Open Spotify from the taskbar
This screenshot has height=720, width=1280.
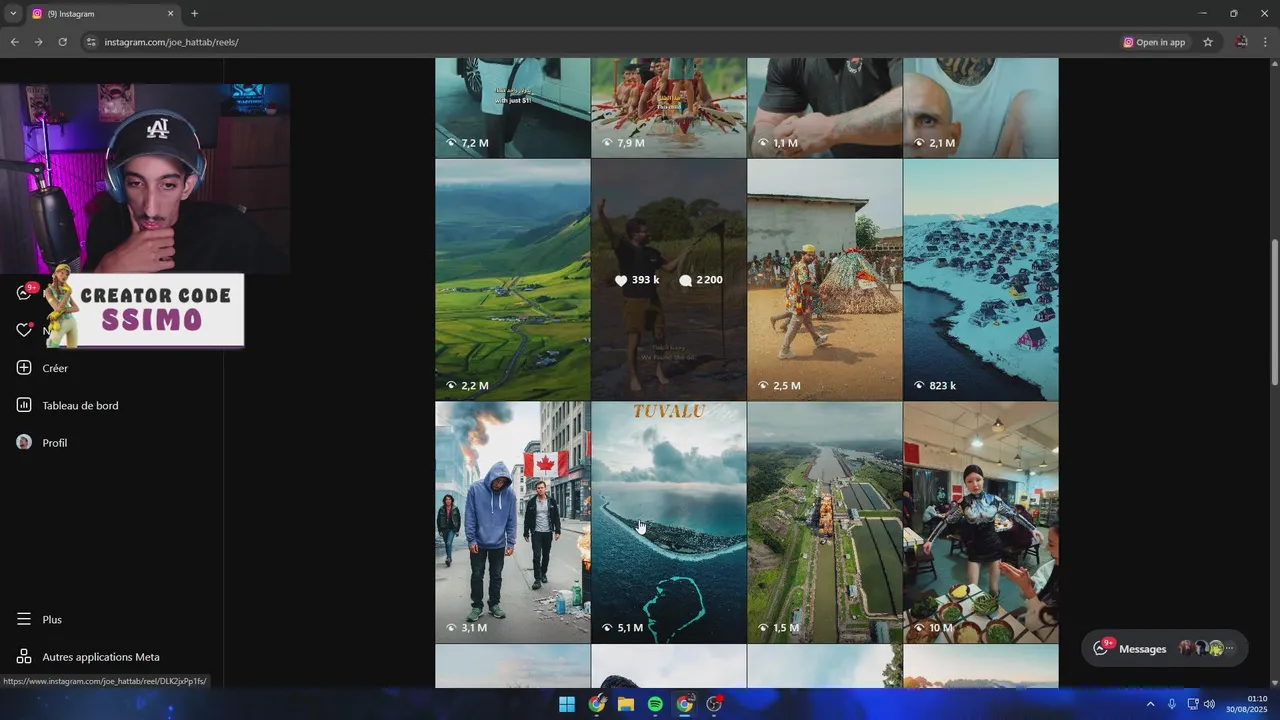click(x=655, y=704)
